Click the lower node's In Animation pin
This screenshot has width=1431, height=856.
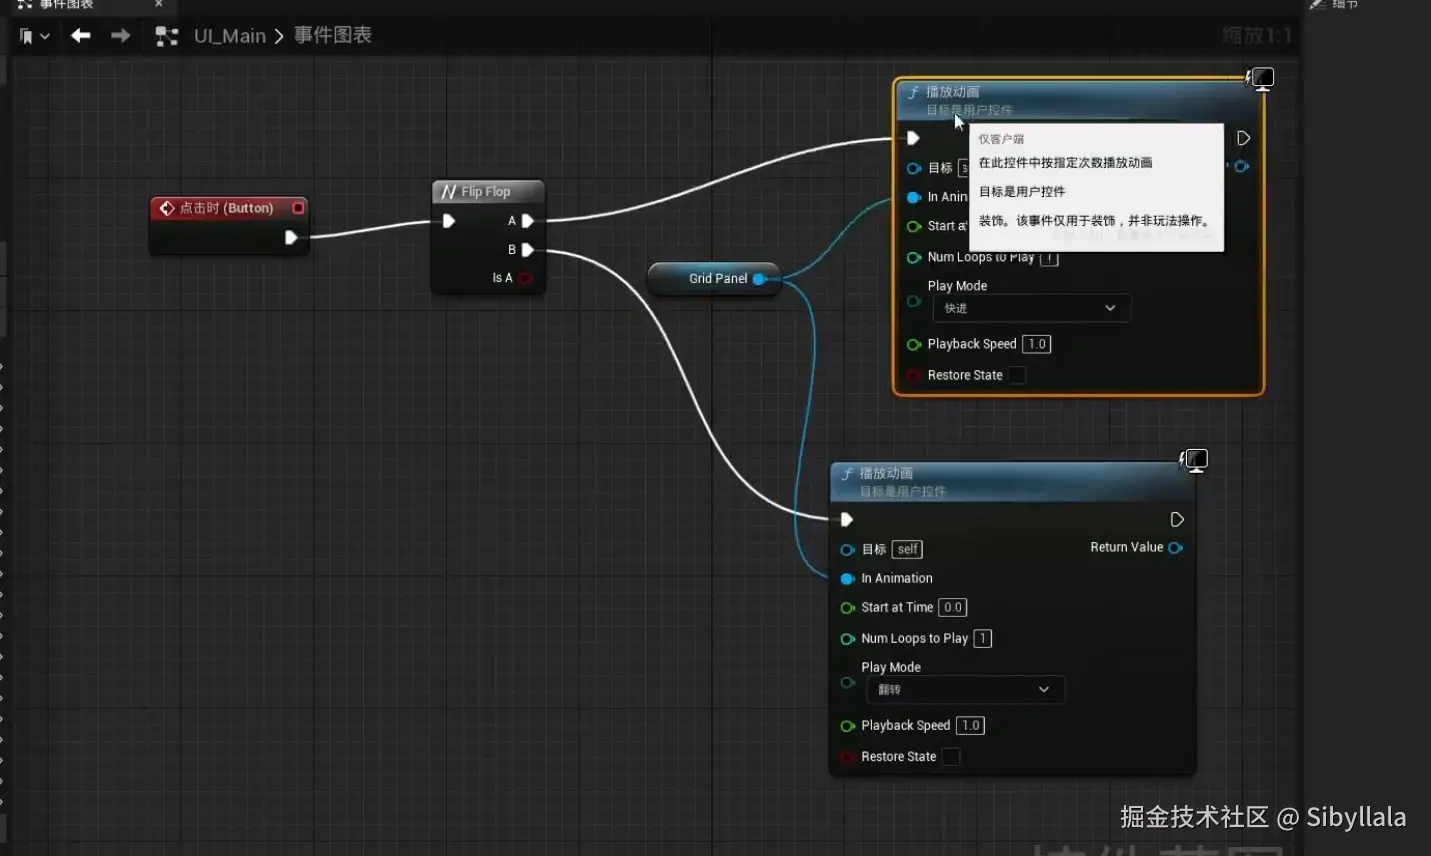point(848,579)
